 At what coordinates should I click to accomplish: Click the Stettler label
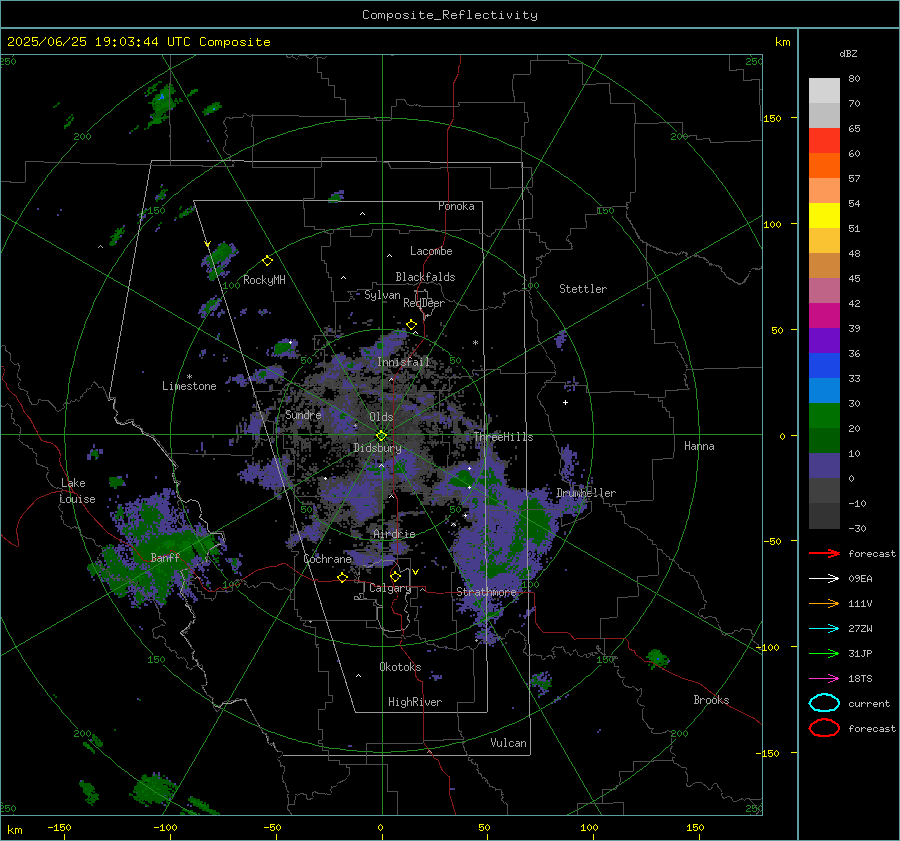583,289
